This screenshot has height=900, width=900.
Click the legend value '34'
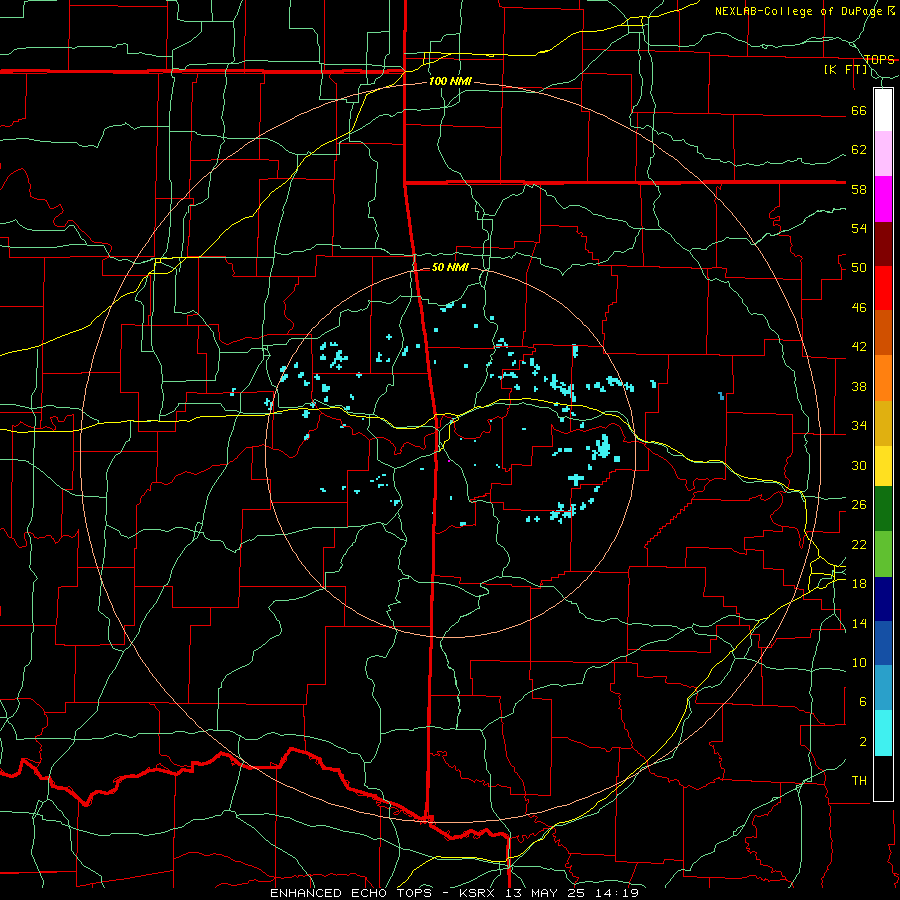coord(859,426)
